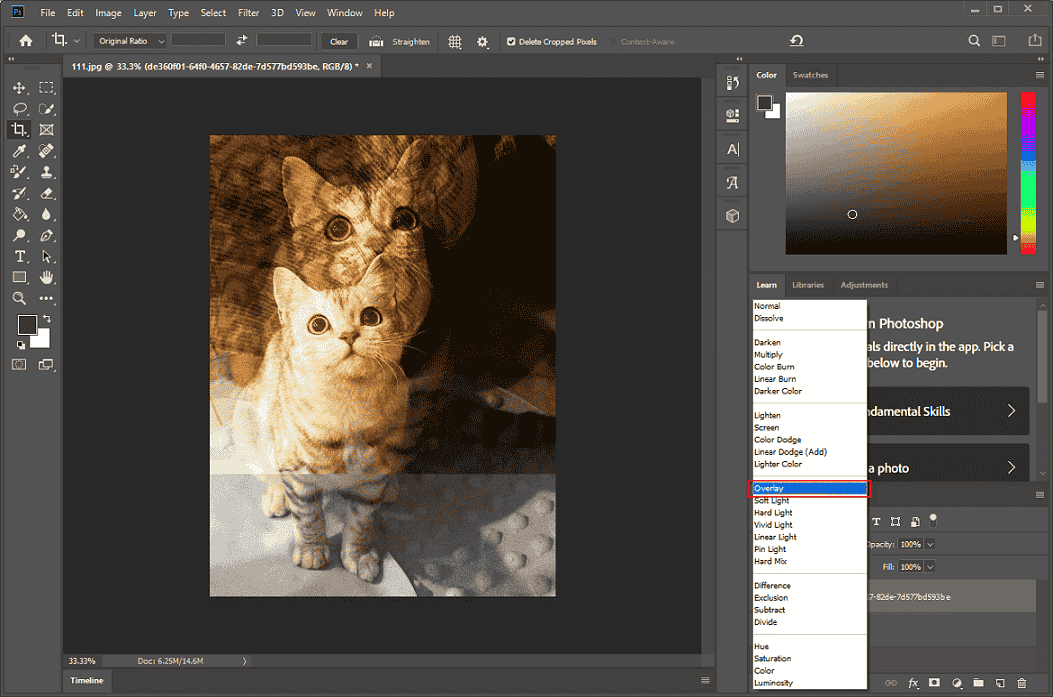
Task: Select the Eyedropper tool
Action: point(19,150)
